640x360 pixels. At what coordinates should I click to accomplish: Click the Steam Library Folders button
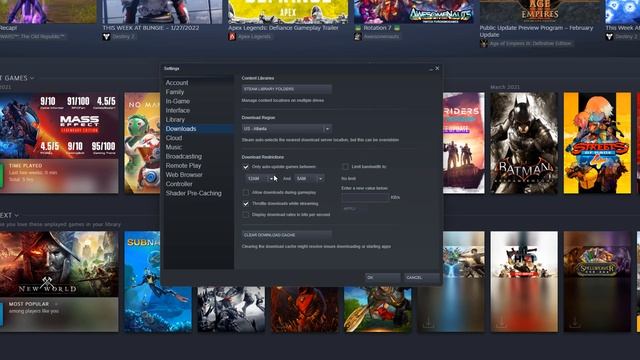point(287,89)
